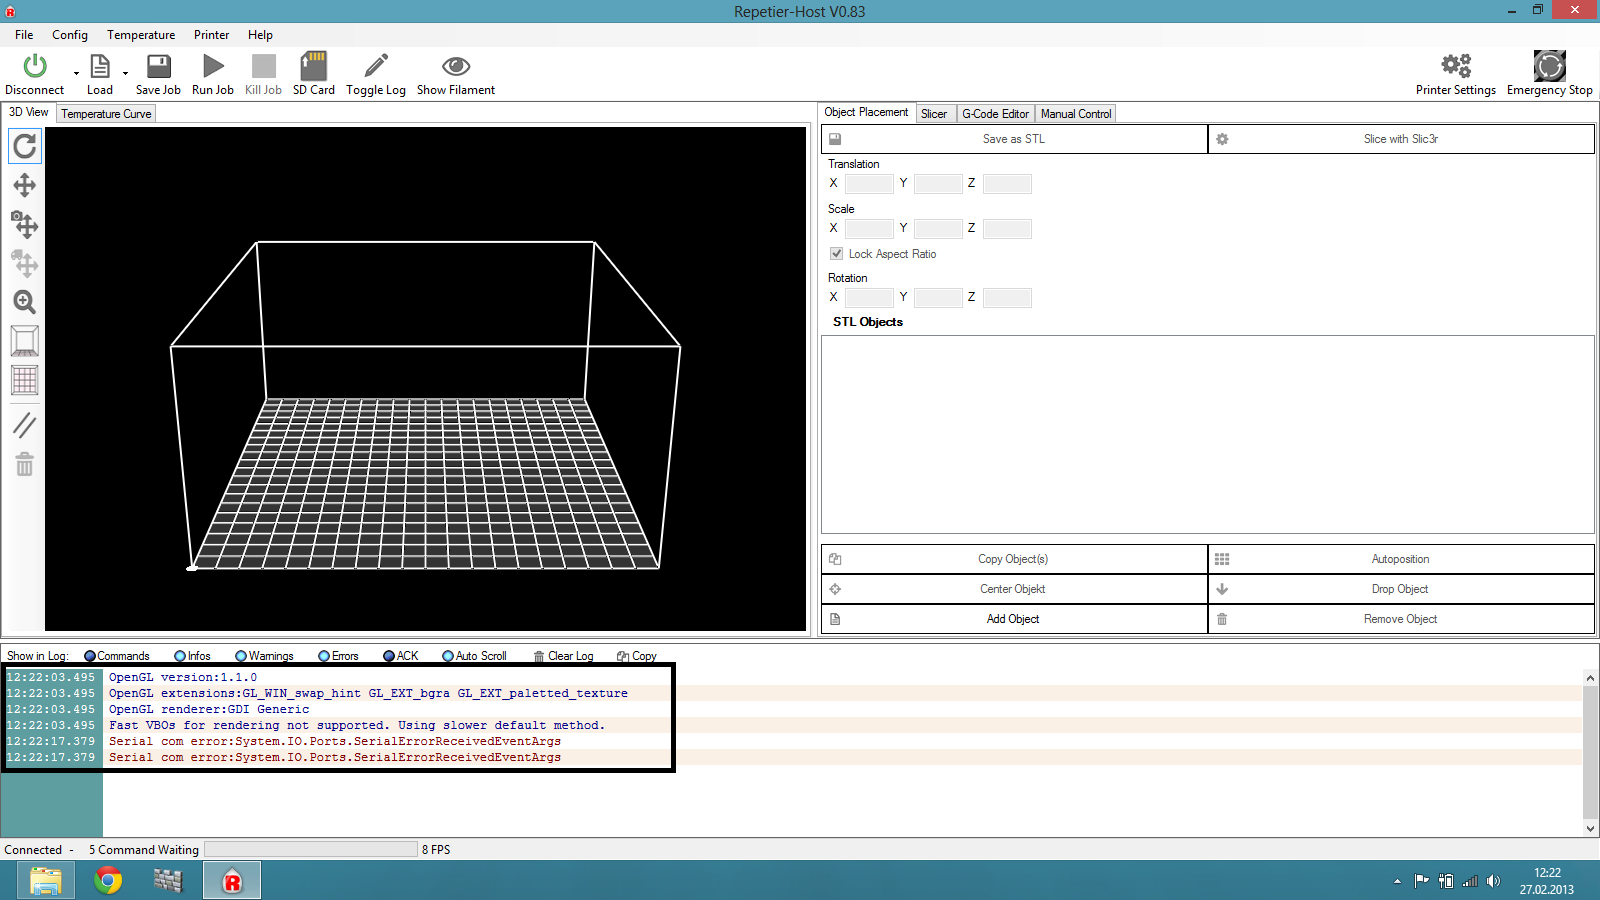This screenshot has height=900, width=1600.
Task: Start printing with Run Job
Action: point(213,66)
